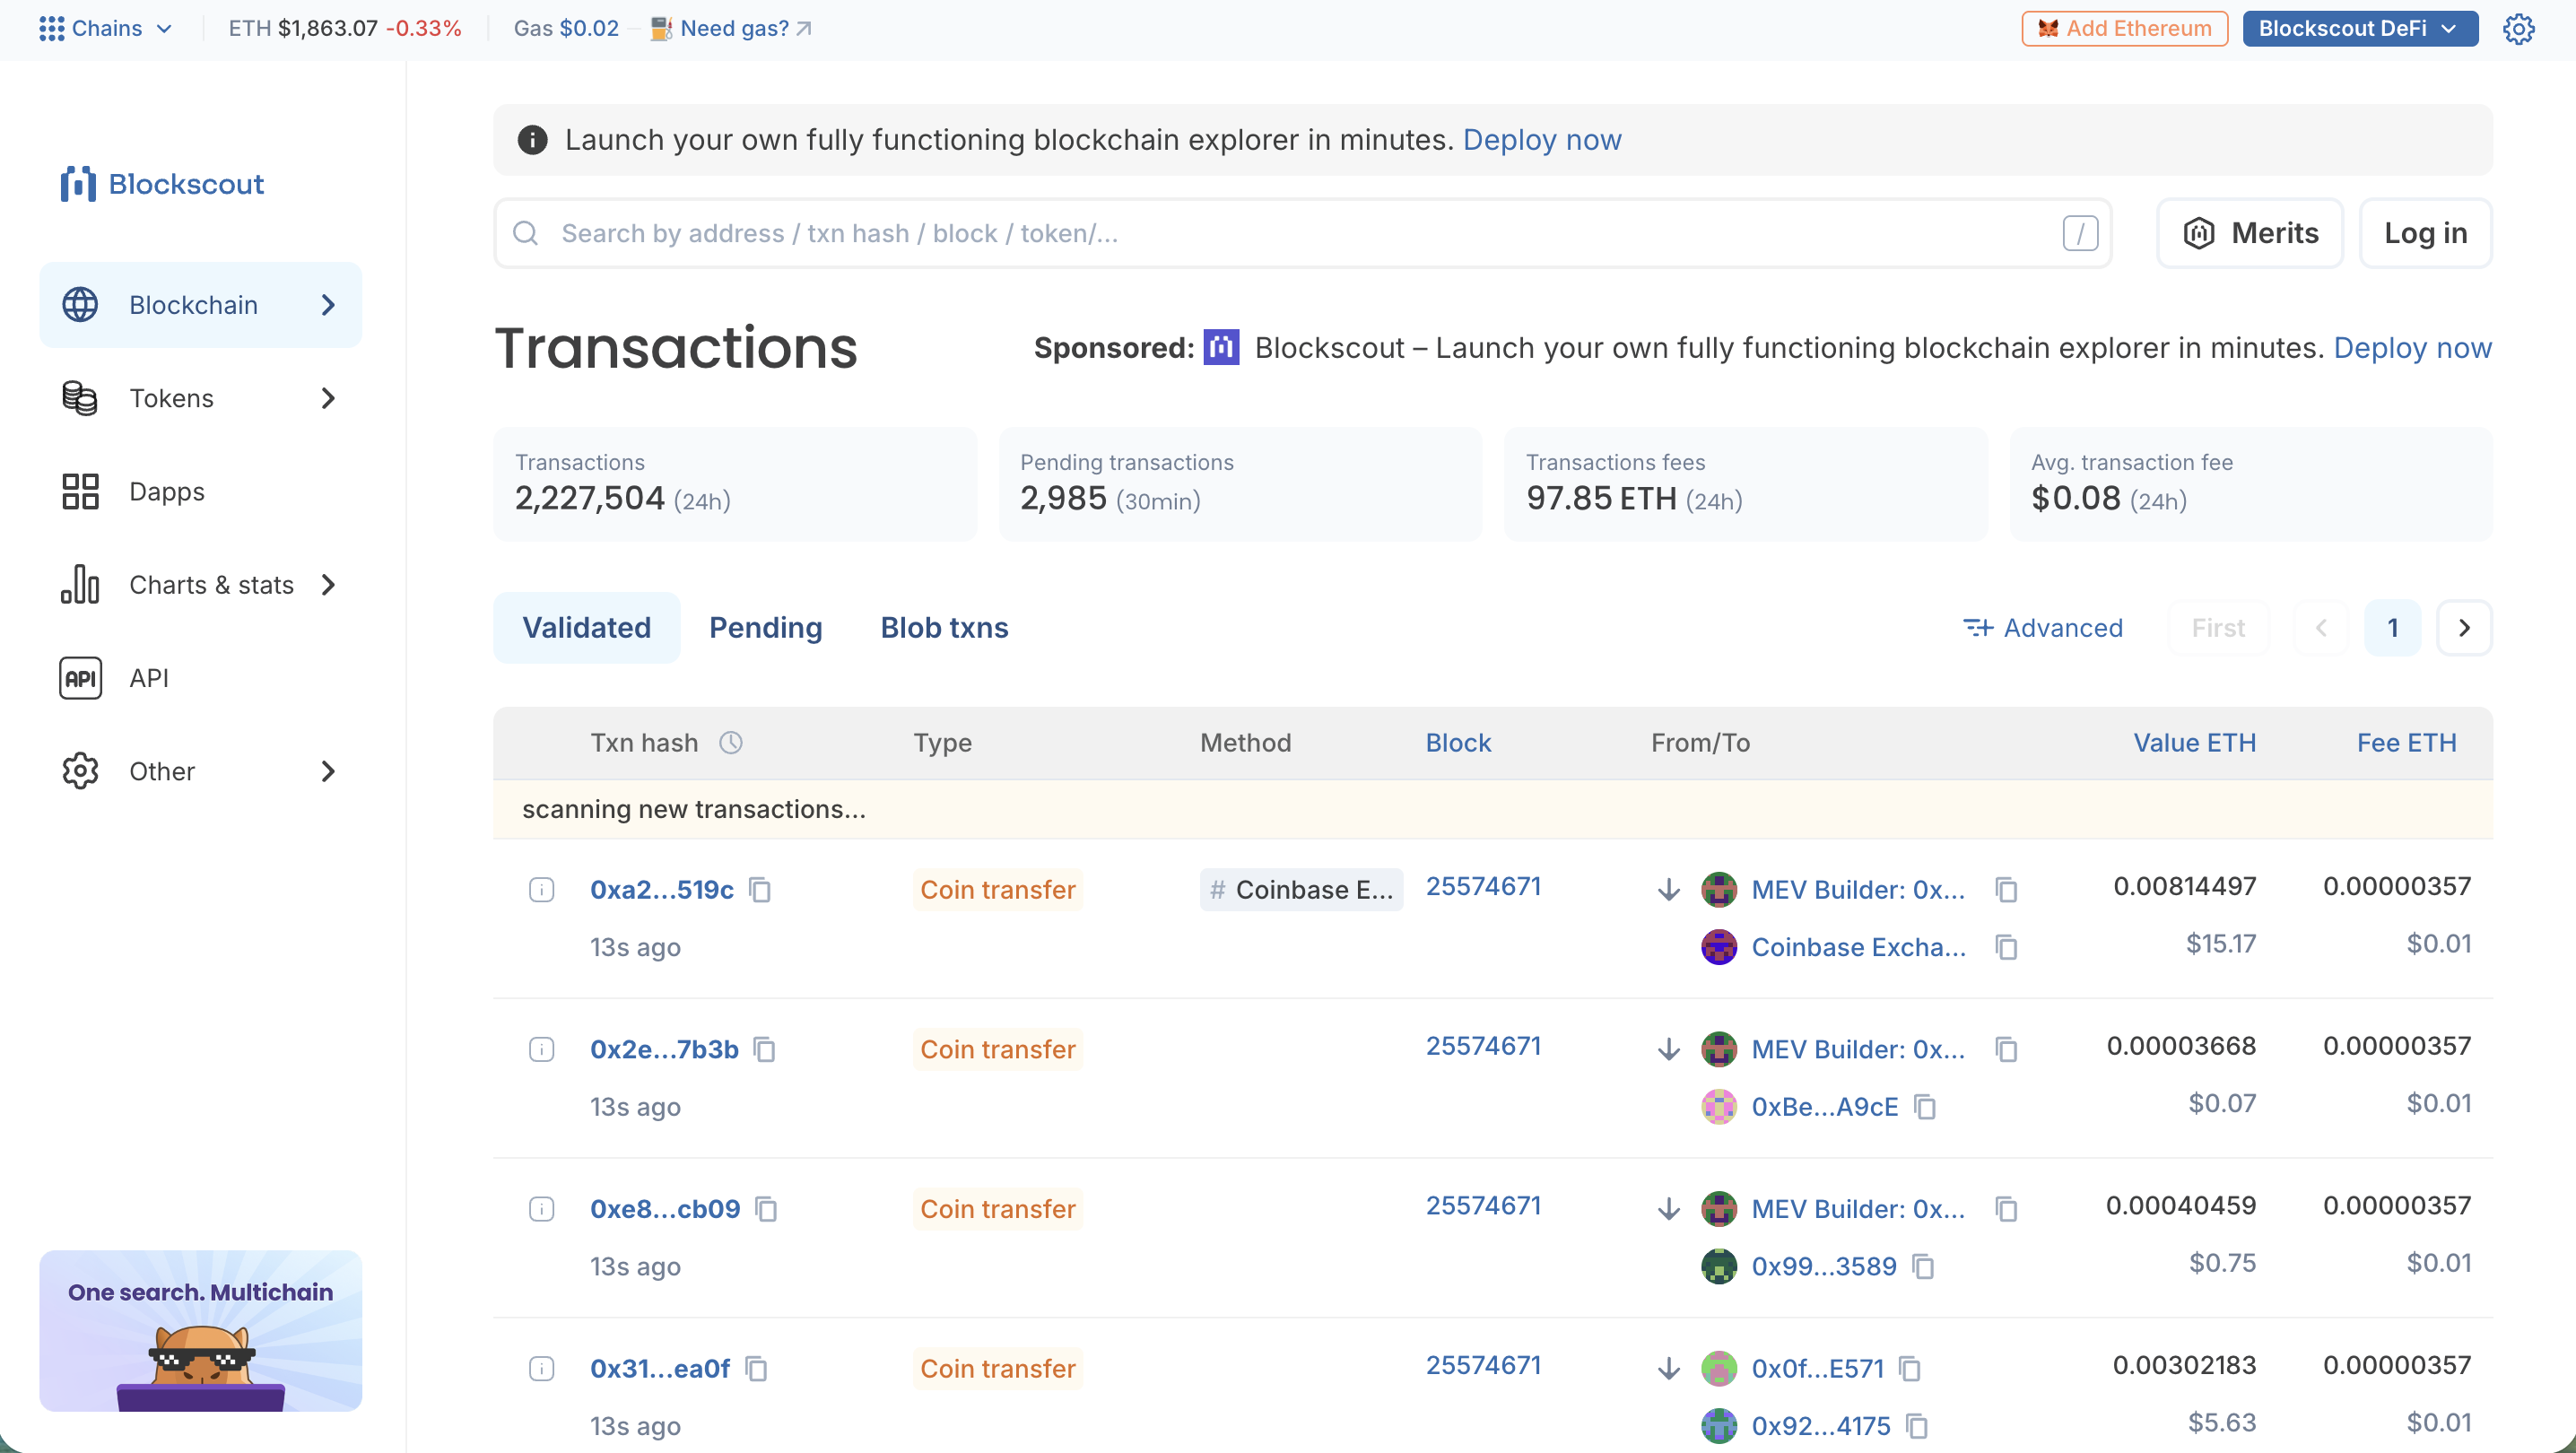Open the Need gas? link
Image resolution: width=2576 pixels, height=1453 pixels.
coord(732,28)
